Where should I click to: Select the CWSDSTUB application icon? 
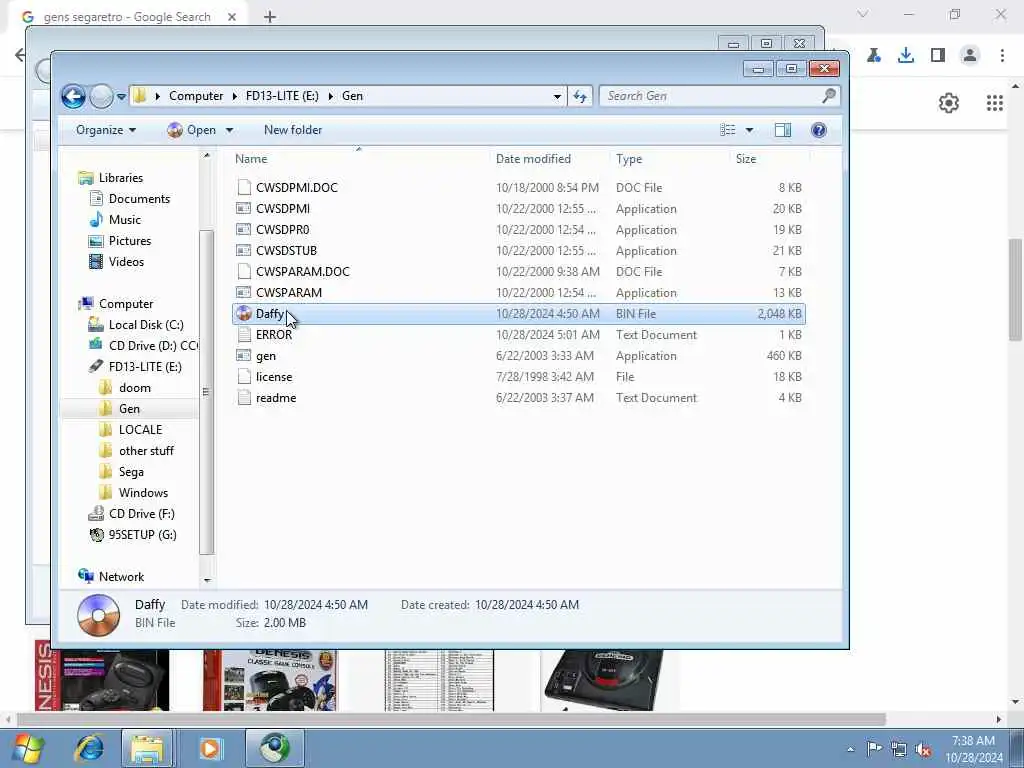click(244, 250)
